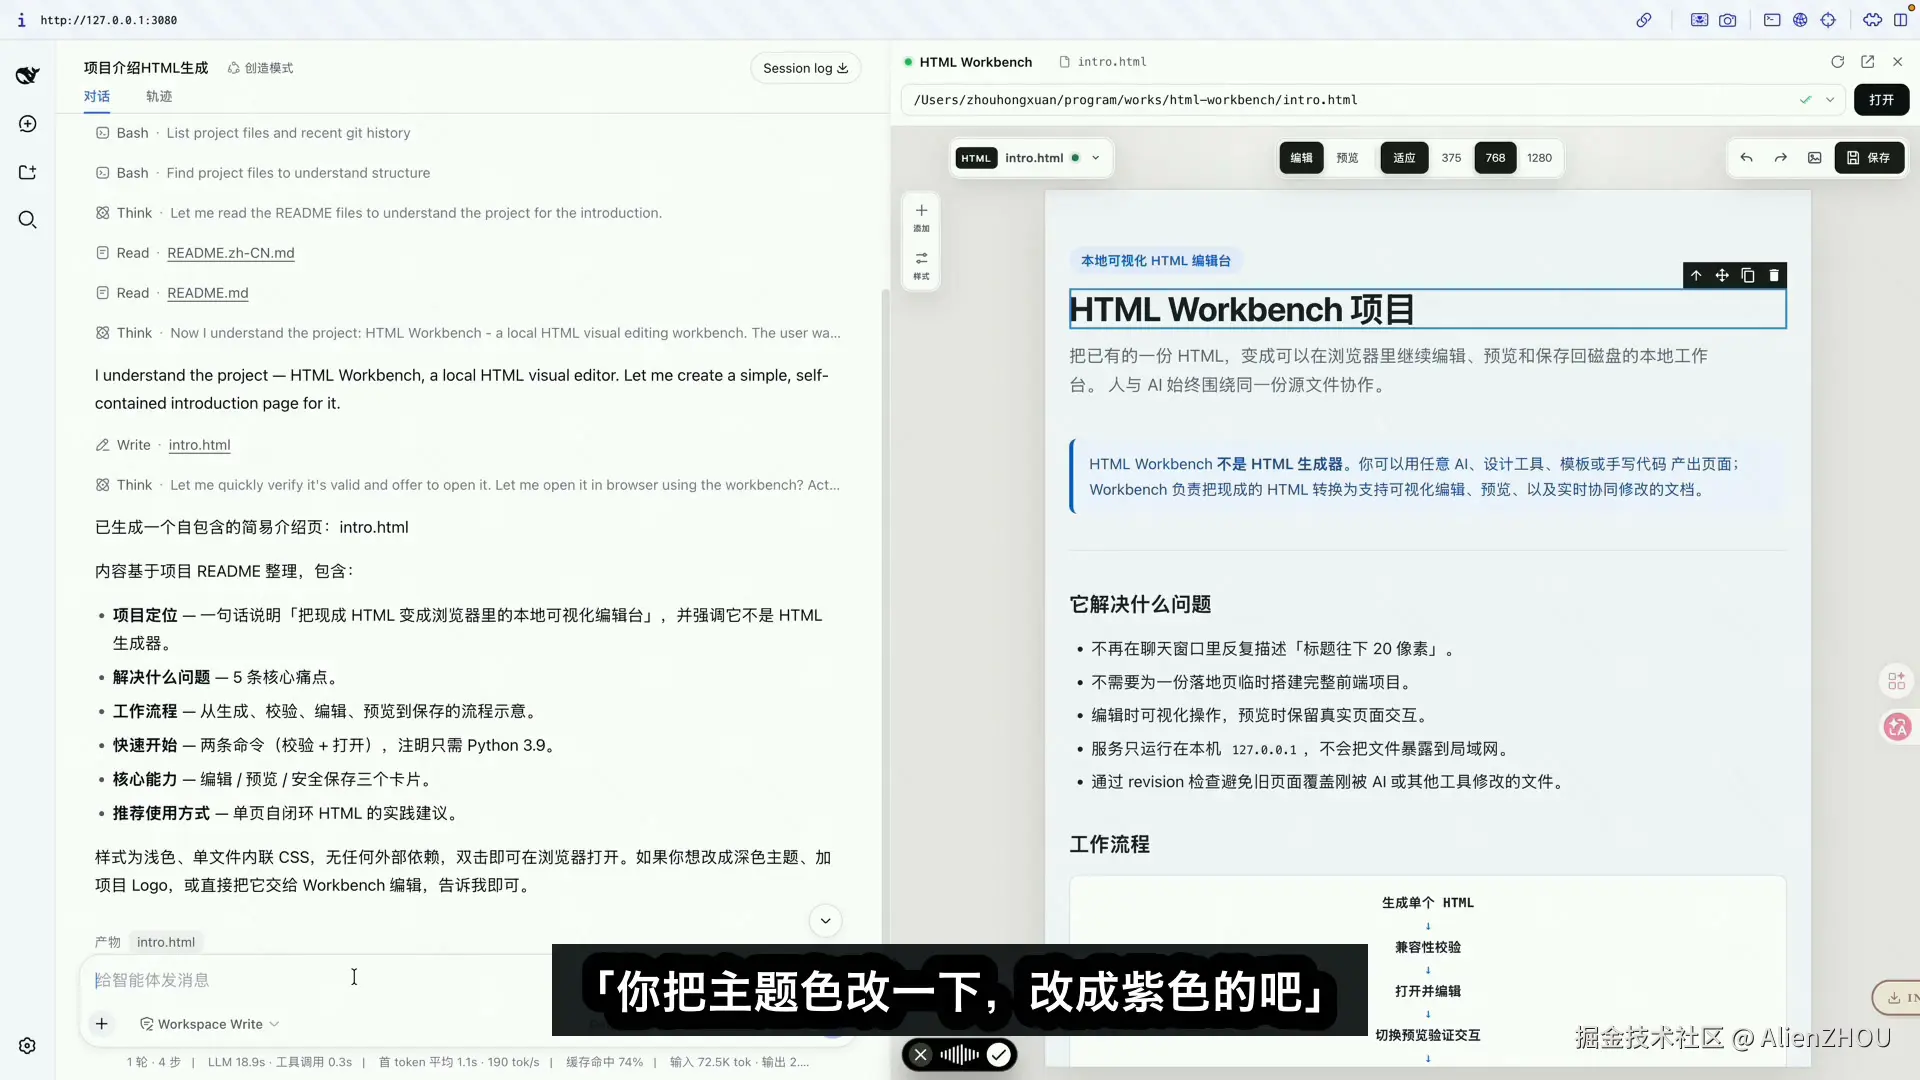Click the intro.html artifact chip beside 产物
1920x1080 pixels.
pyautogui.click(x=166, y=942)
